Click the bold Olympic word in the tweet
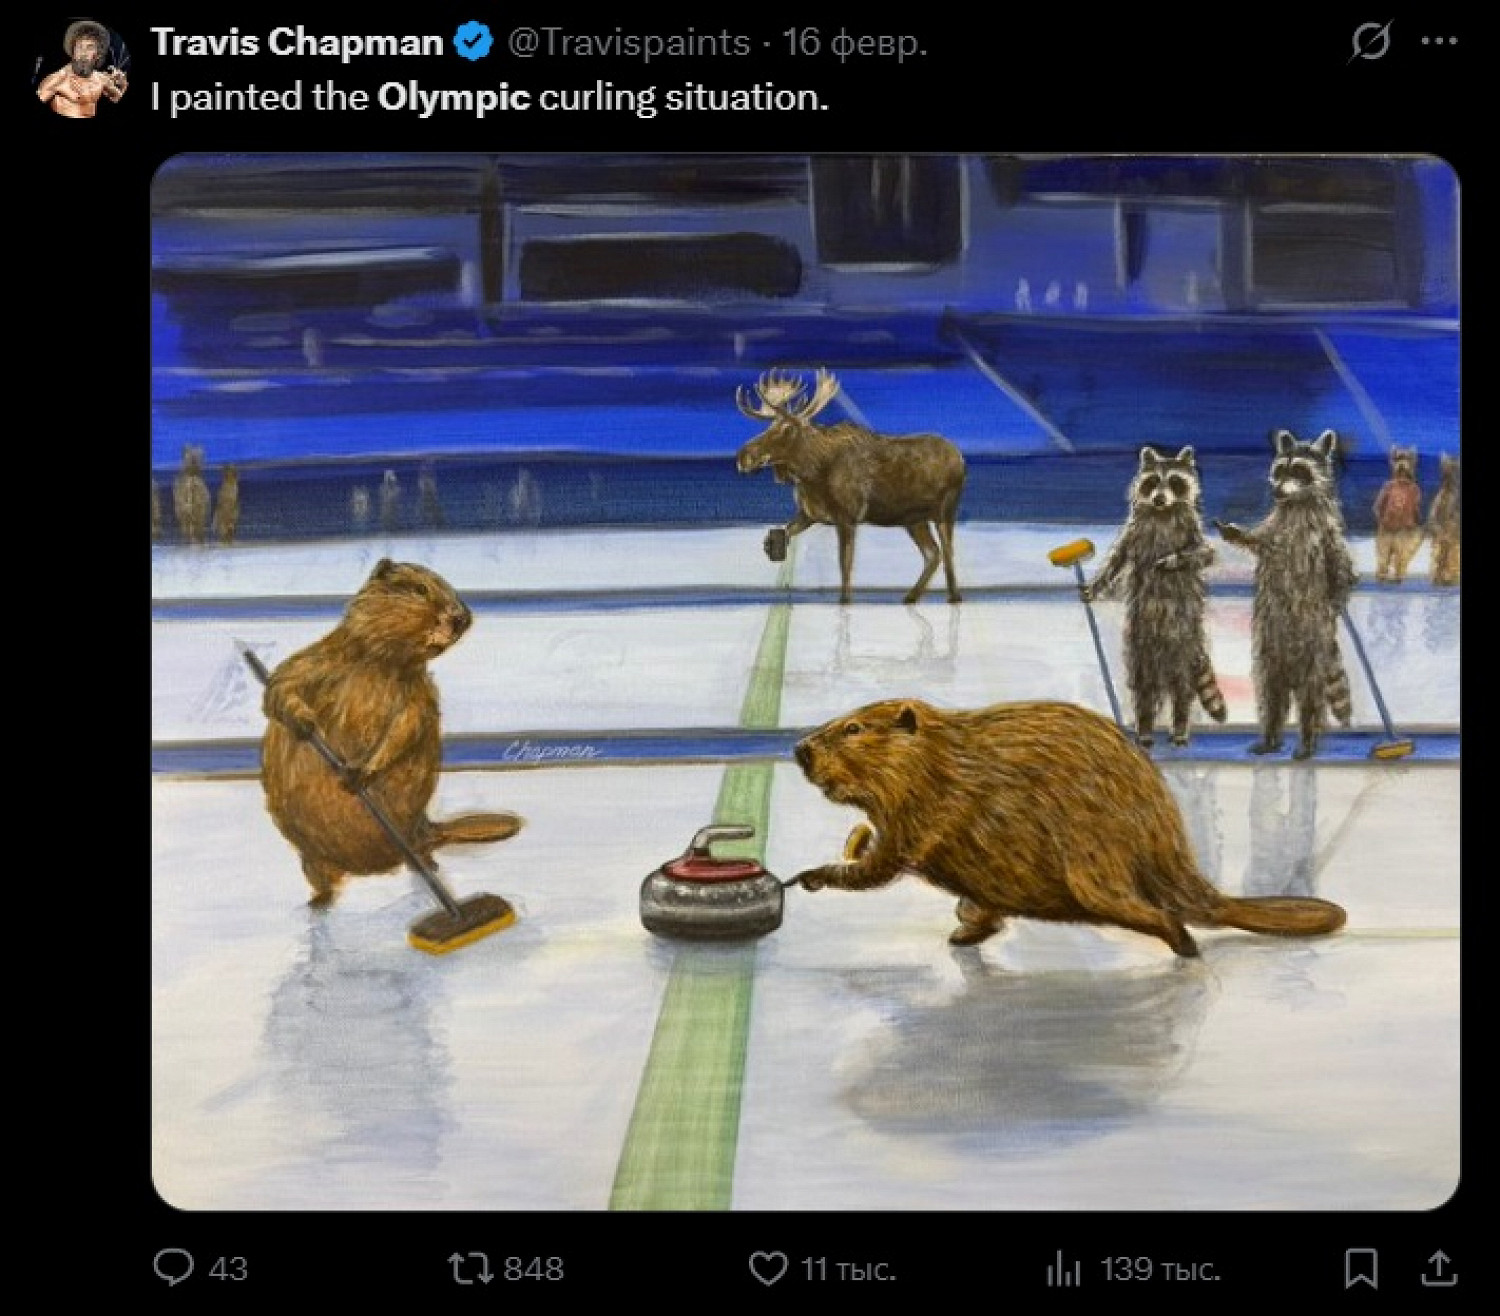The image size is (1500, 1316). (453, 97)
